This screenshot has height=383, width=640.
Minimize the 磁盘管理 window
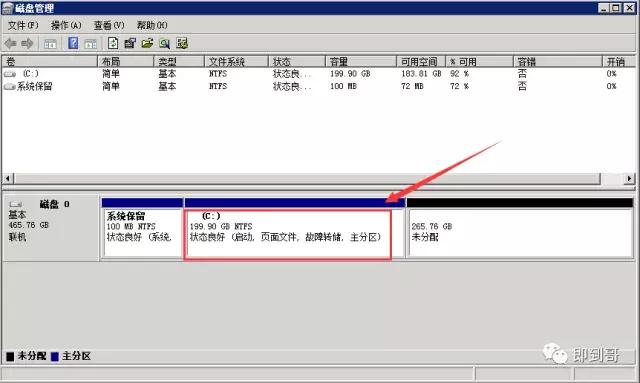click(x=604, y=8)
